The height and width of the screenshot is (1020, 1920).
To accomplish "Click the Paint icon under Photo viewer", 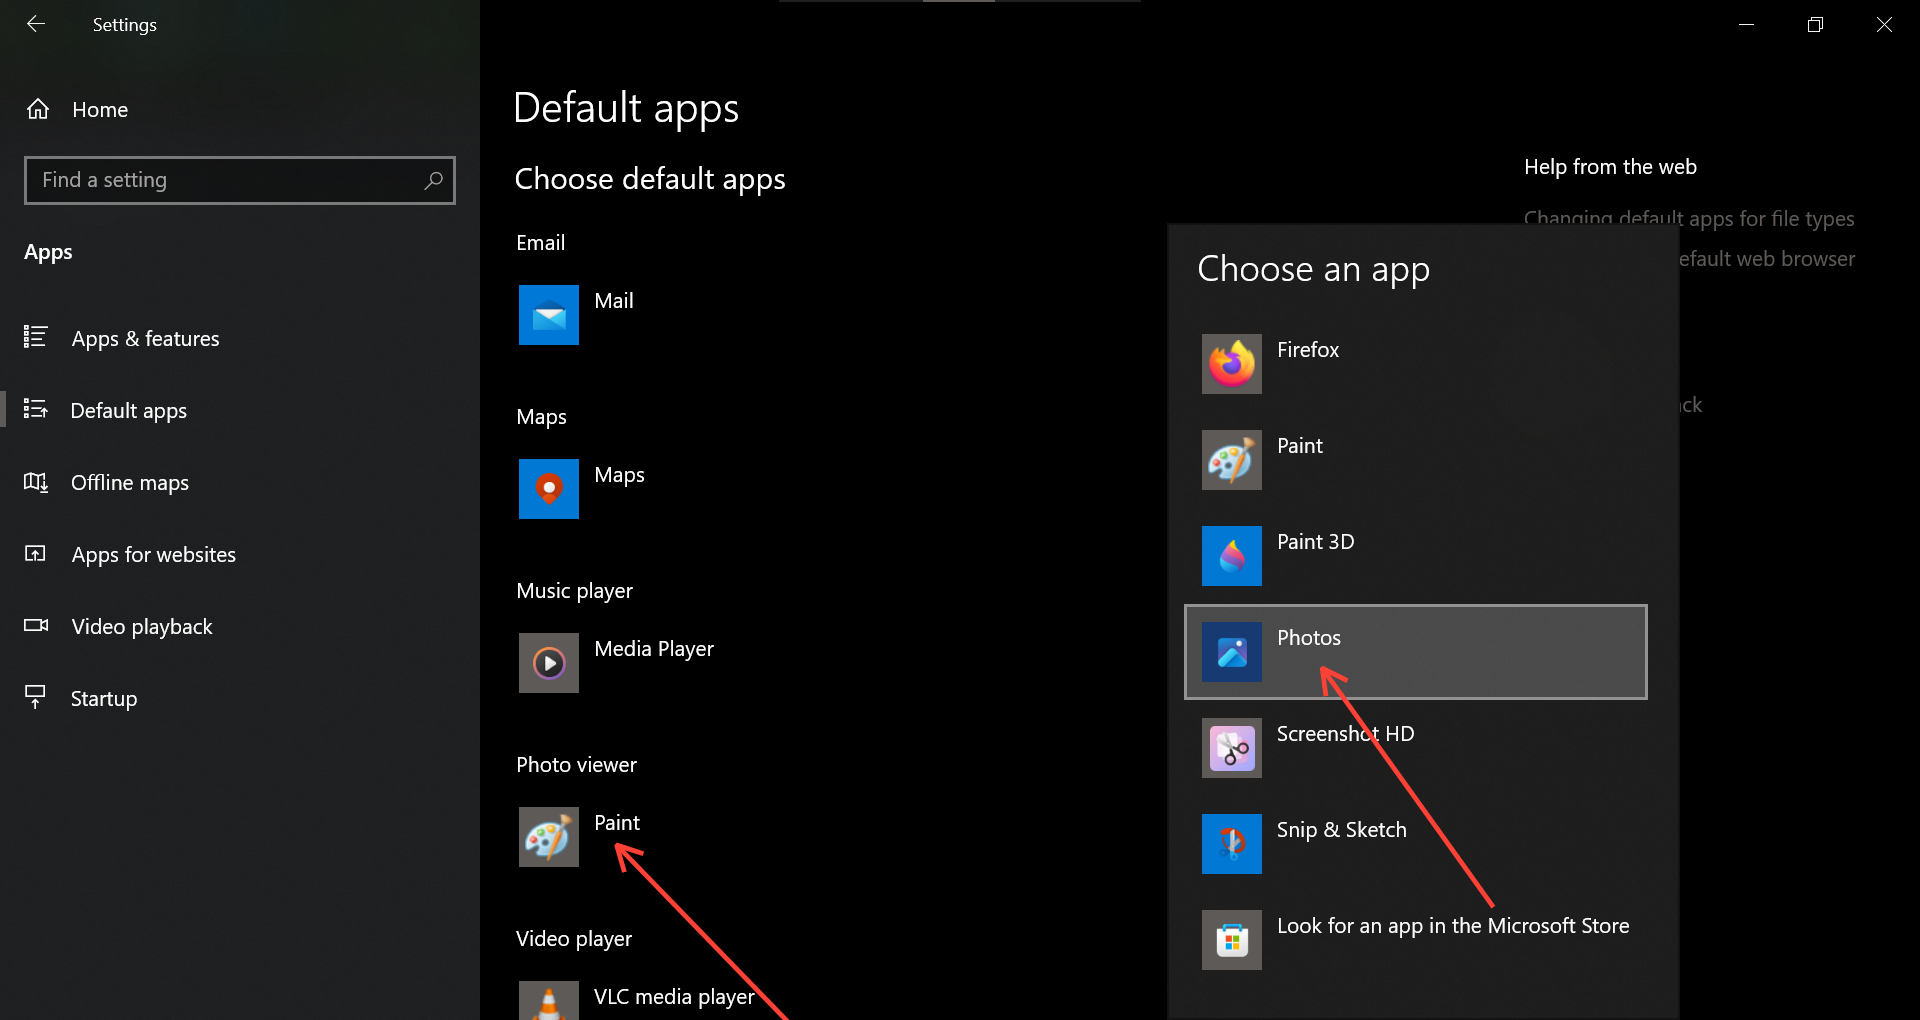I will [x=549, y=837].
